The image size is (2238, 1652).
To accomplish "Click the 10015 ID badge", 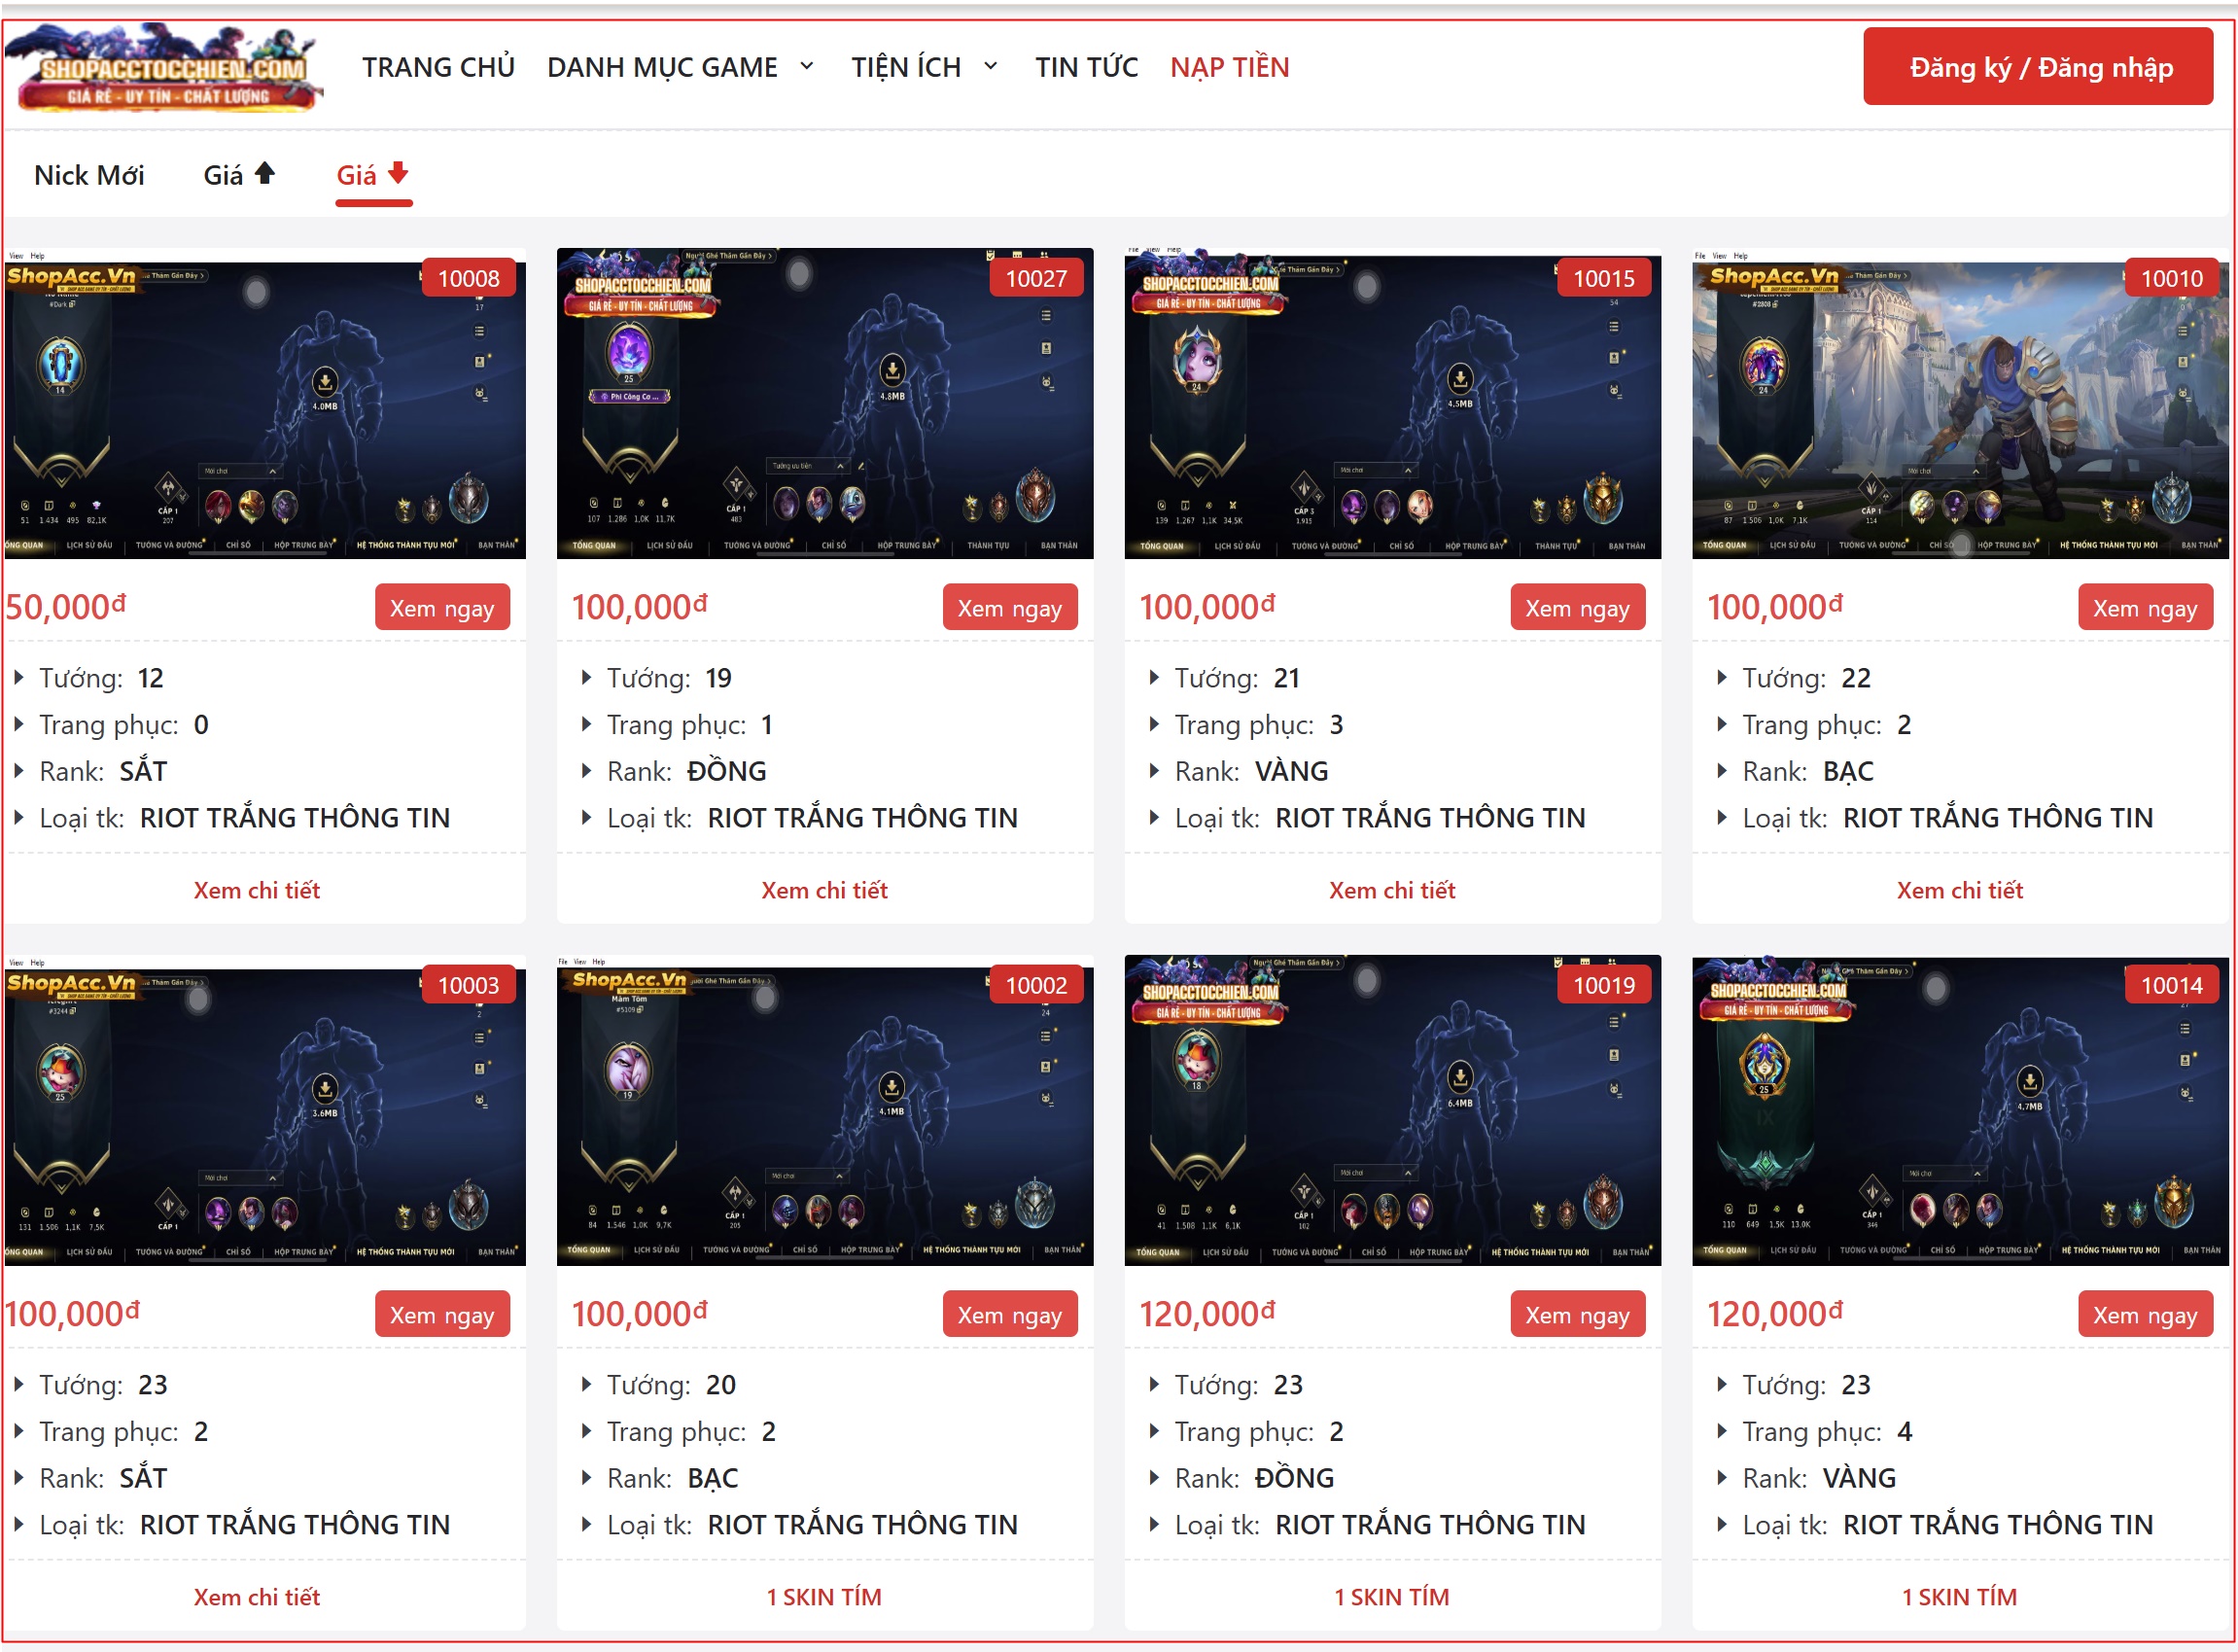I will click(x=1605, y=278).
